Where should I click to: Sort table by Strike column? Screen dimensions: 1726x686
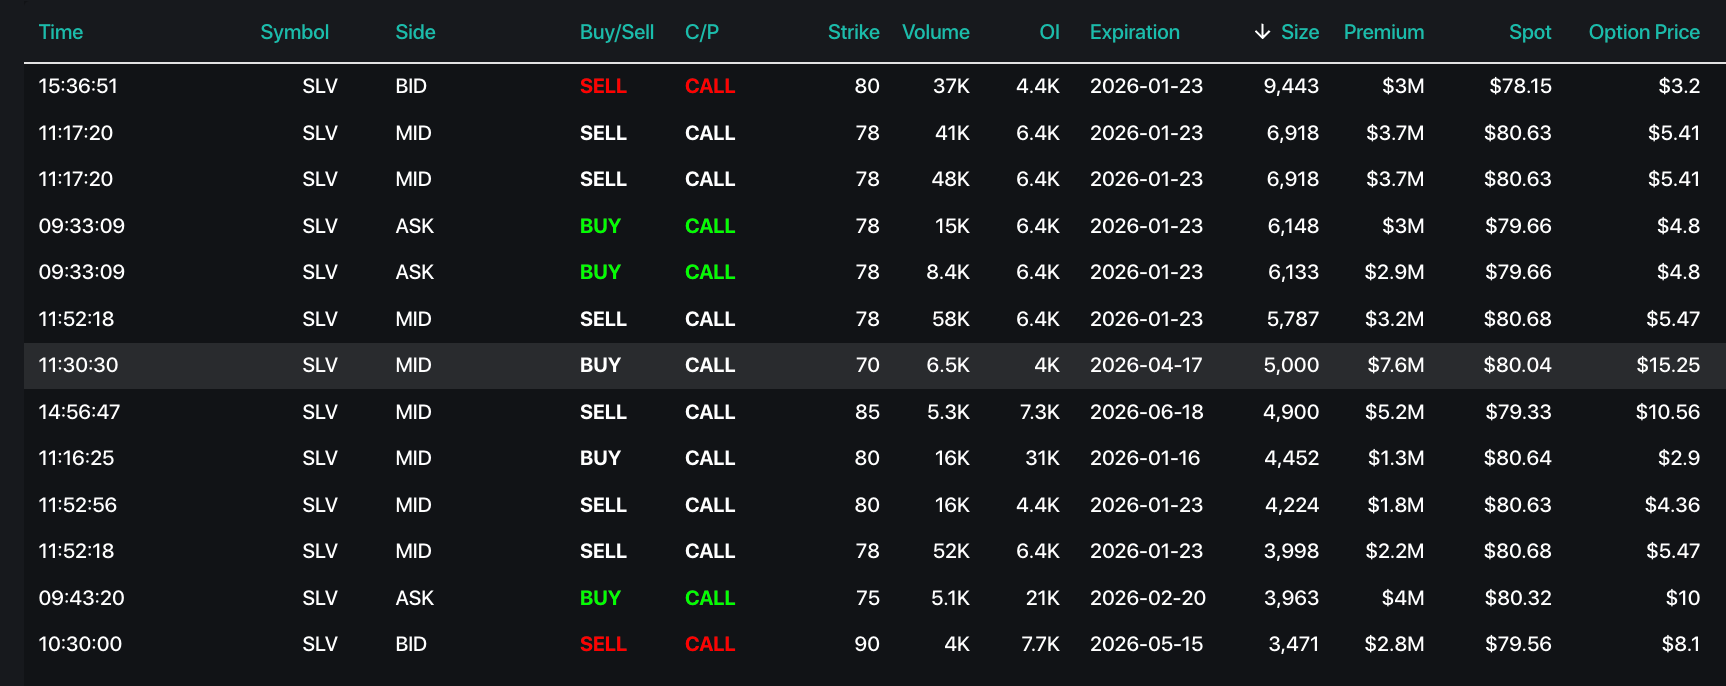tap(853, 32)
